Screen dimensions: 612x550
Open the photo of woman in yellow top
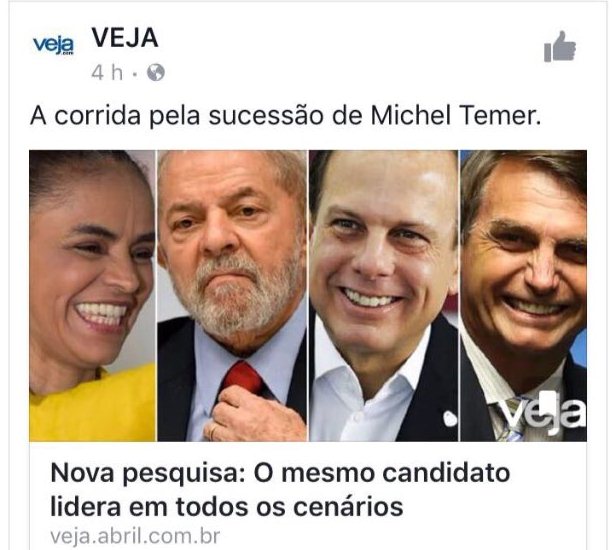[93, 295]
